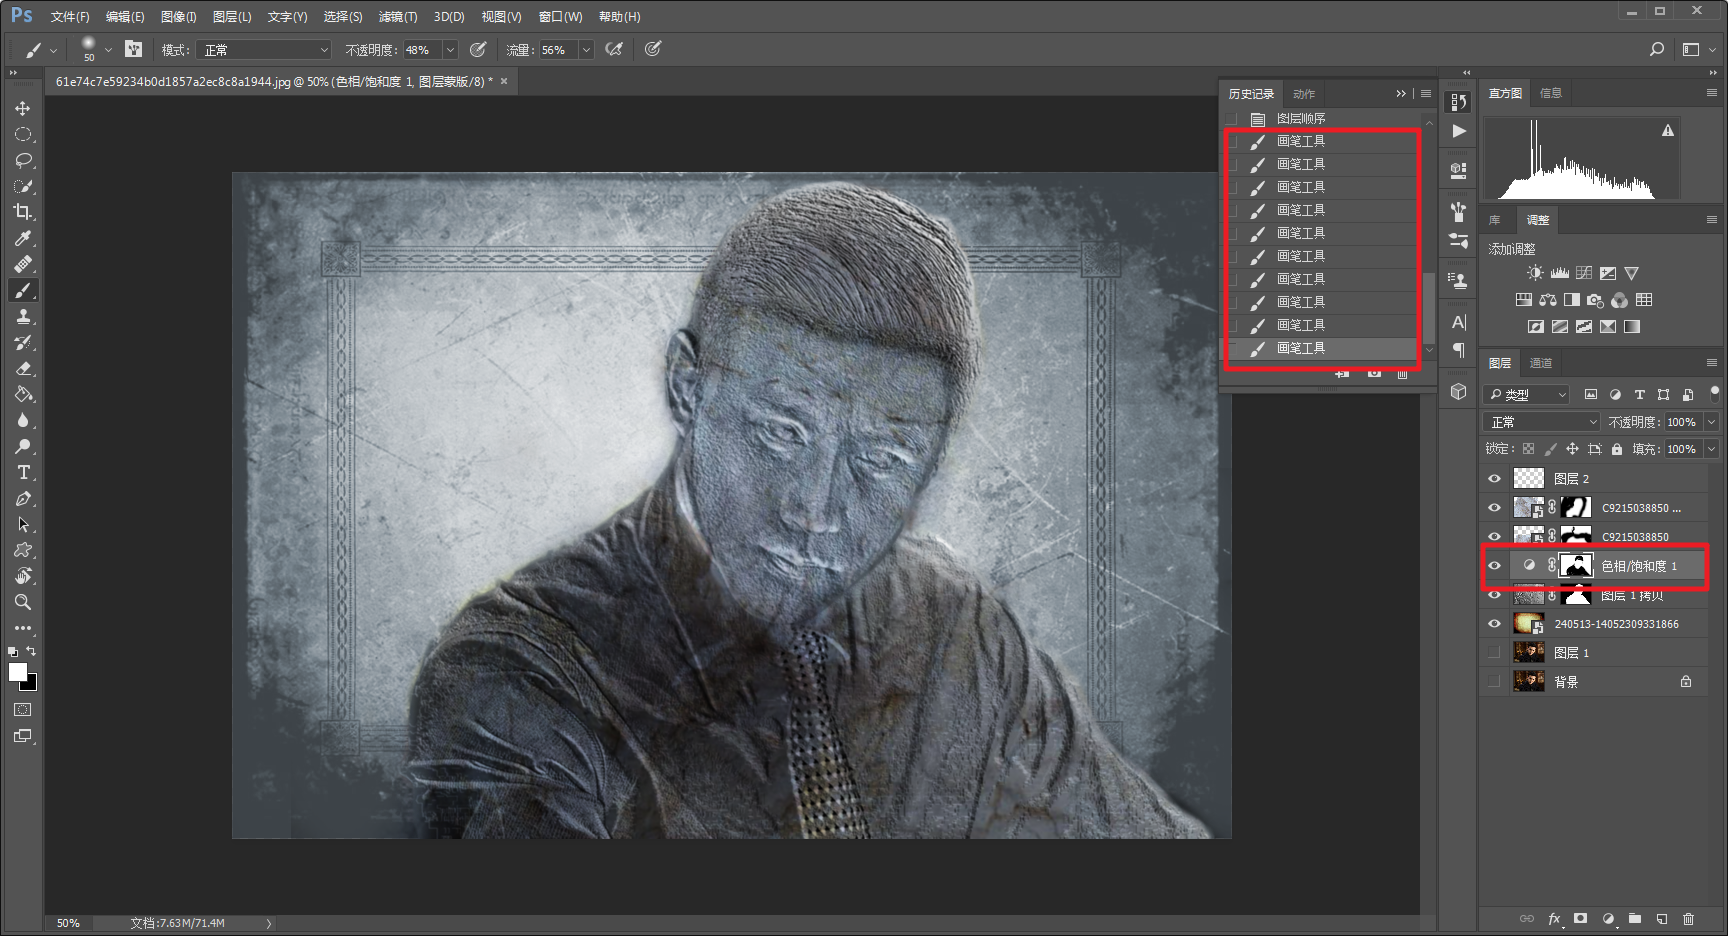The height and width of the screenshot is (936, 1728).
Task: Switch to the 动作 actions tab
Action: [x=1304, y=94]
